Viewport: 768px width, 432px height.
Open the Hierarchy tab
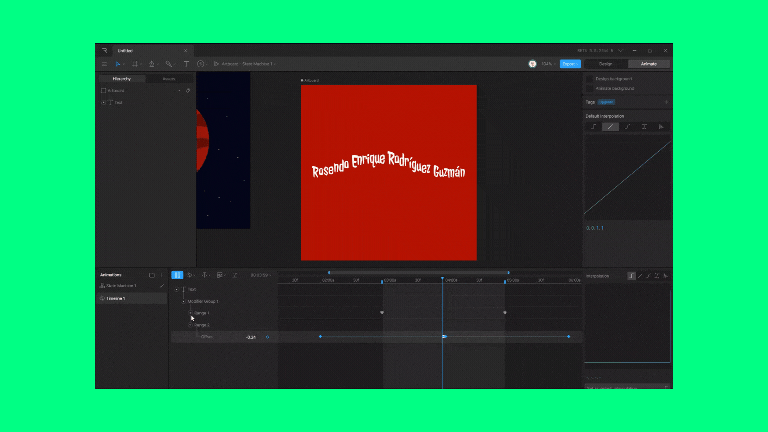click(121, 78)
